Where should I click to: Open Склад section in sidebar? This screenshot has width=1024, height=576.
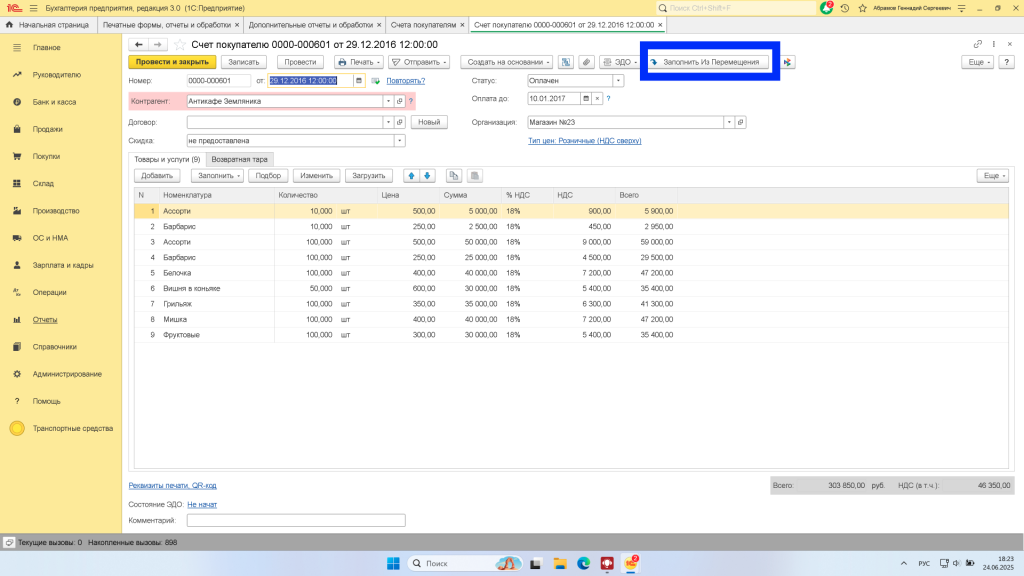pos(43,184)
